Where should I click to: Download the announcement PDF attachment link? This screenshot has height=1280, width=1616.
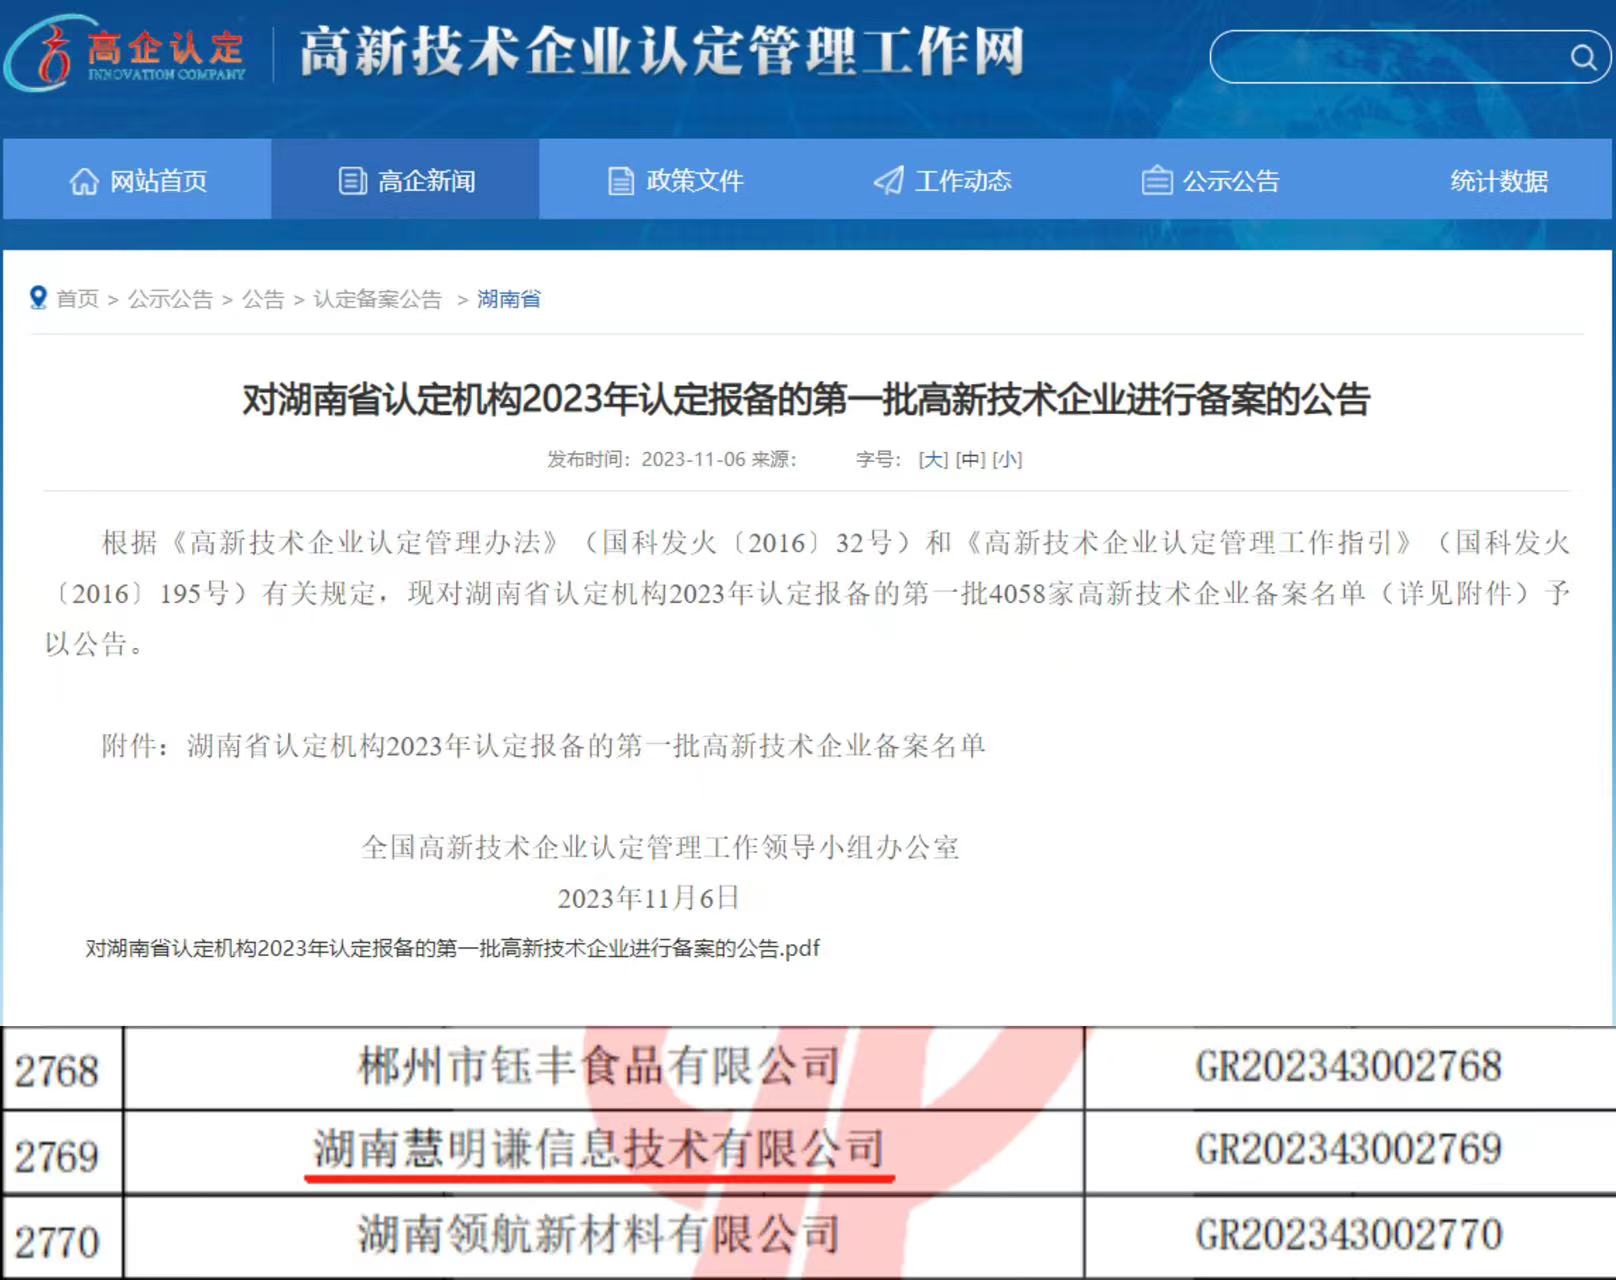452,948
